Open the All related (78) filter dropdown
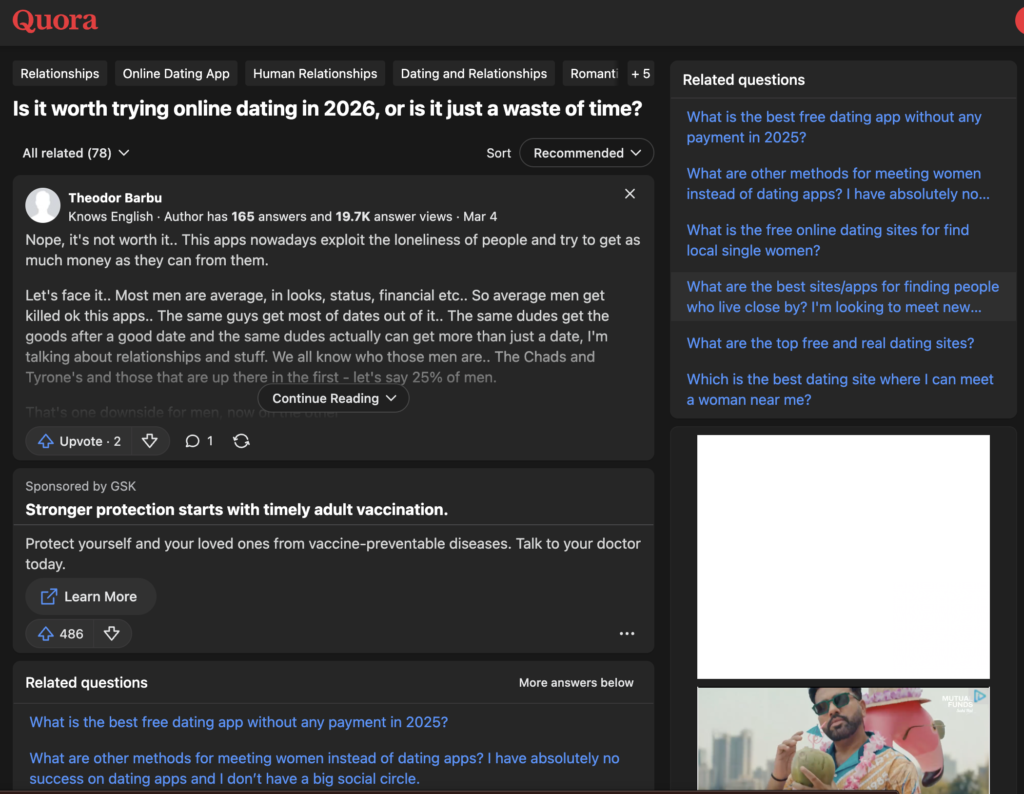 tap(76, 153)
